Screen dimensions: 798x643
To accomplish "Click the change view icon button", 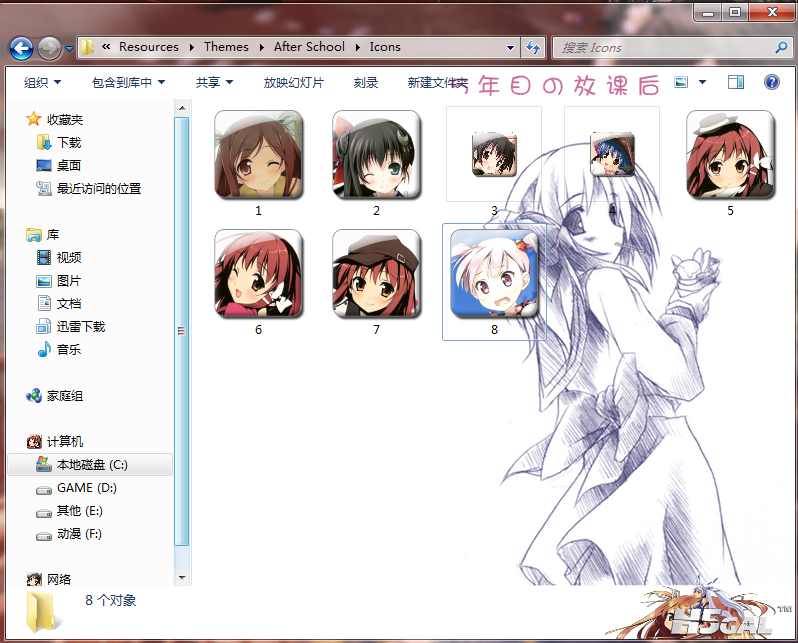I will 681,82.
